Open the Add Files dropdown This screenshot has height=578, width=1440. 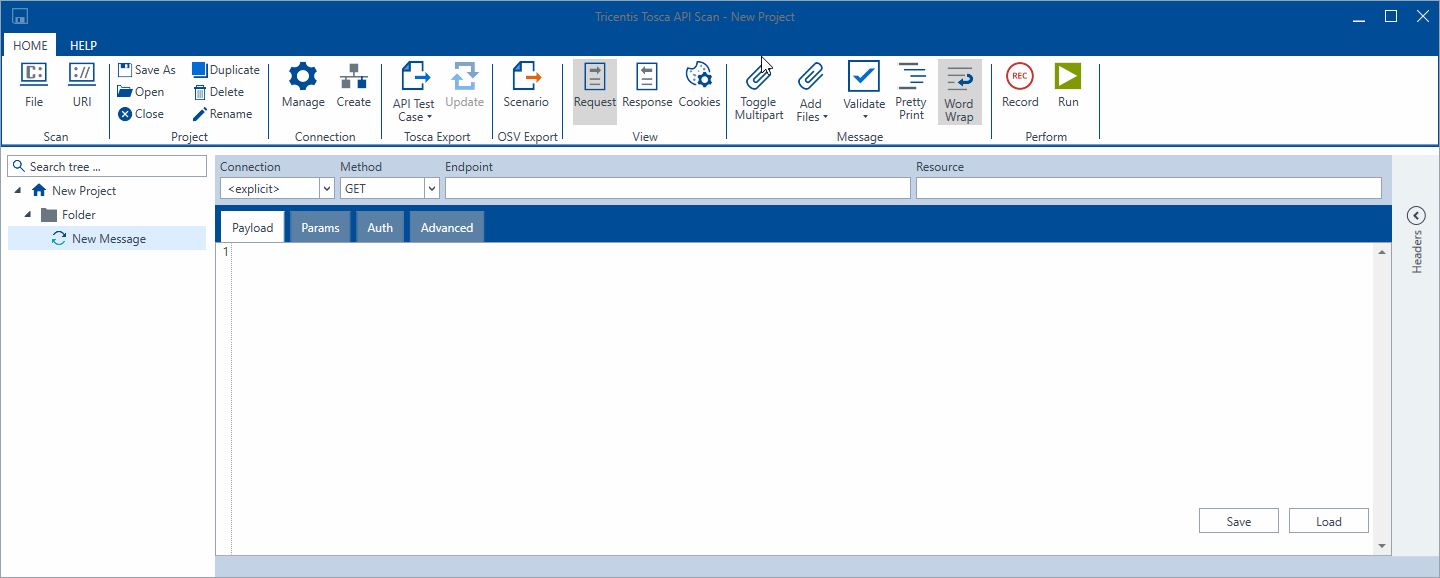point(811,91)
